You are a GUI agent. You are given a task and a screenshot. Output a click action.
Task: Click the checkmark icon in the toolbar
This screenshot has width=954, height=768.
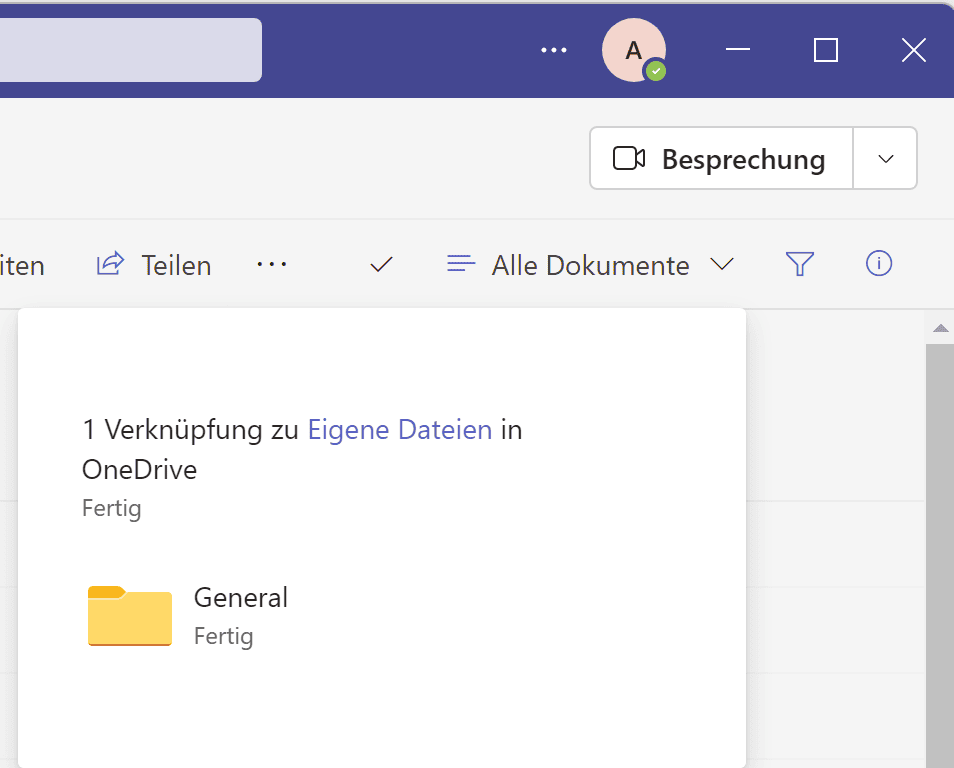point(381,265)
